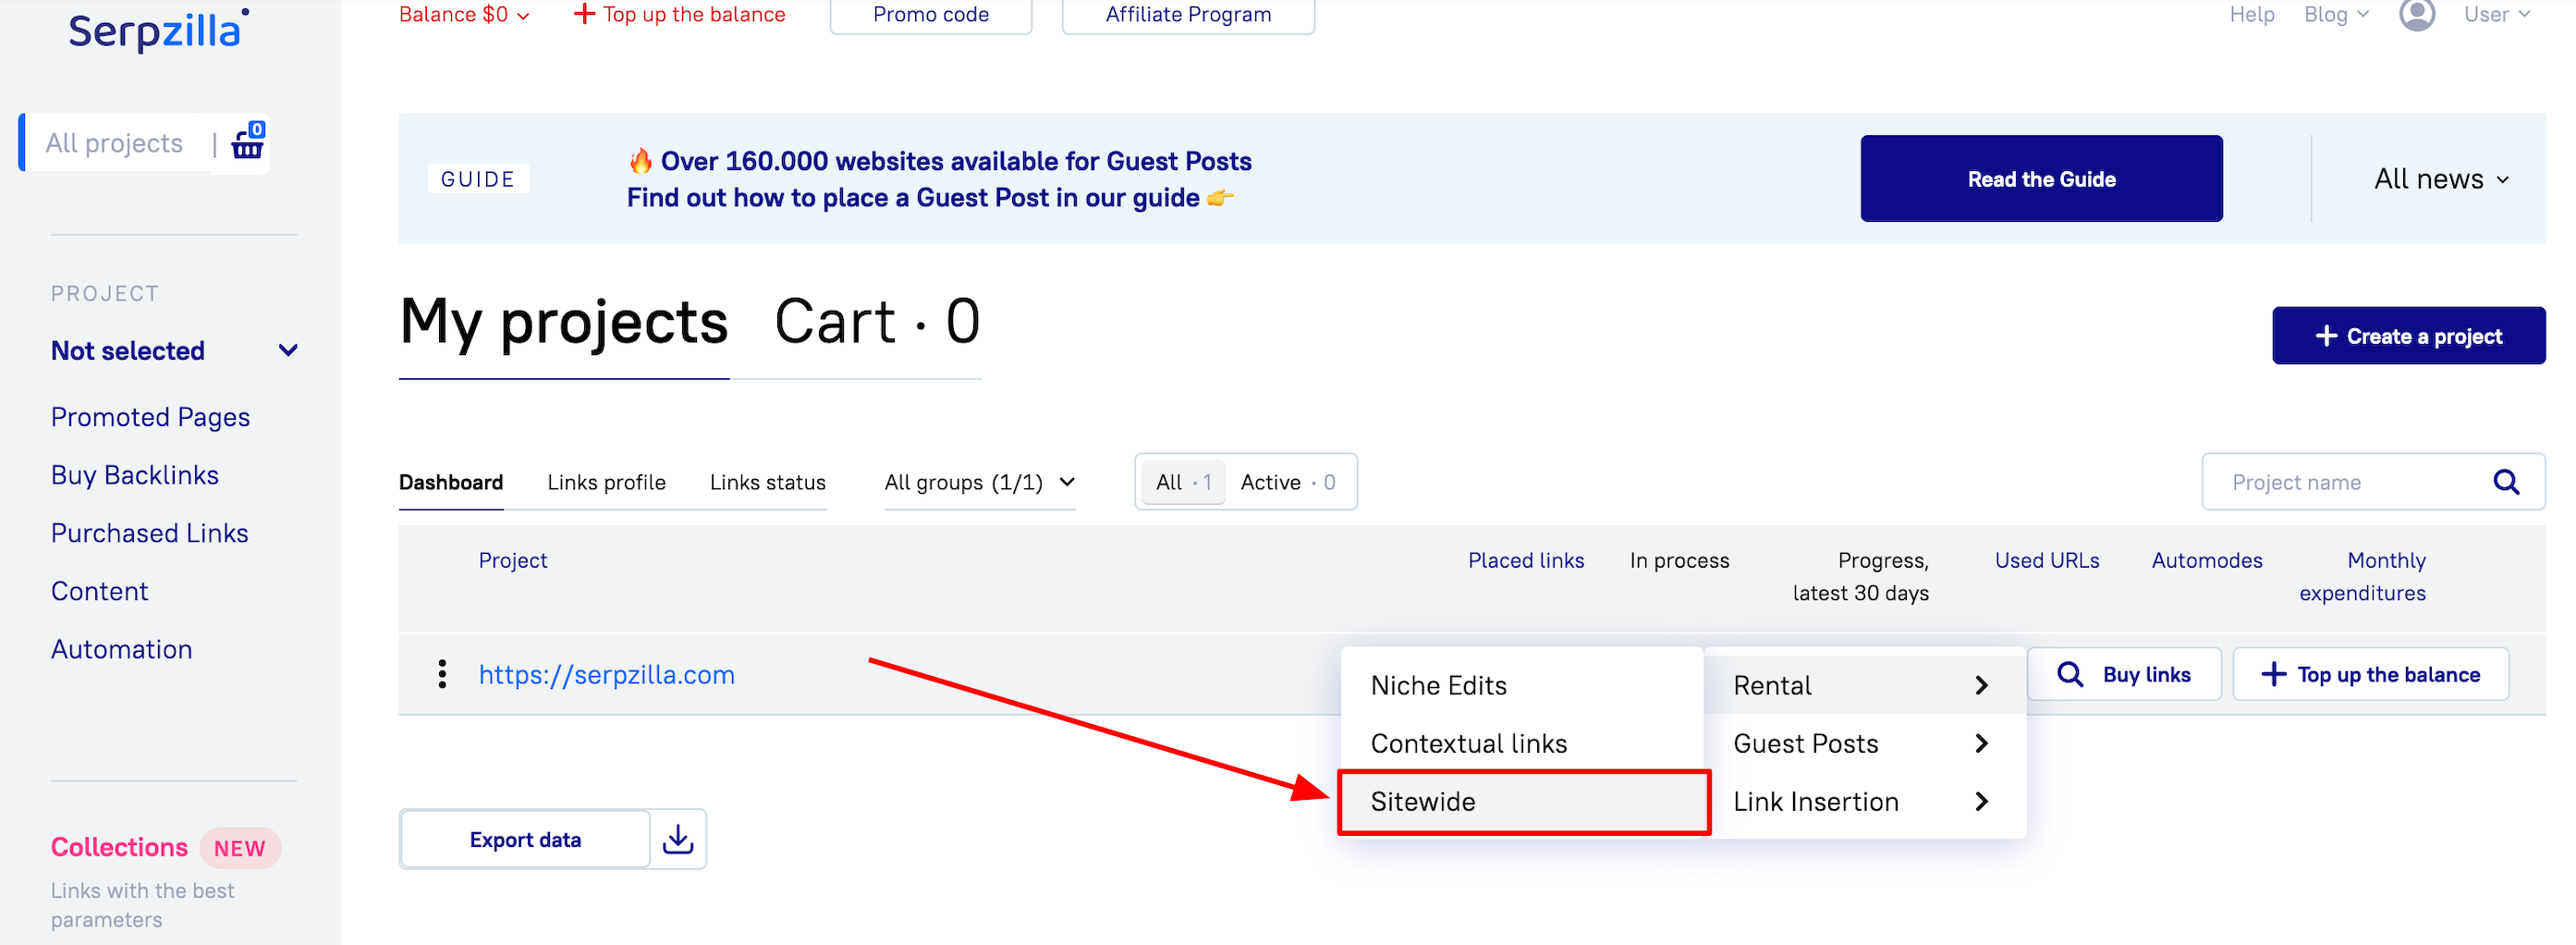Image resolution: width=2576 pixels, height=945 pixels.
Task: Open Content in the sidebar
Action: (x=99, y=590)
